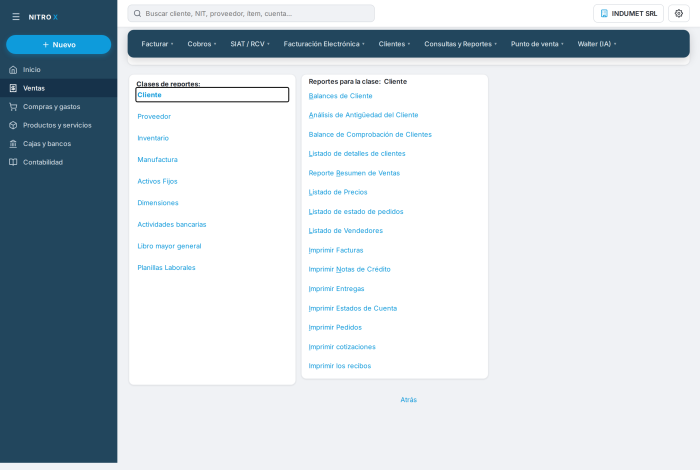Select the Proveedor report class
This screenshot has width=700, height=470.
coord(154,116)
